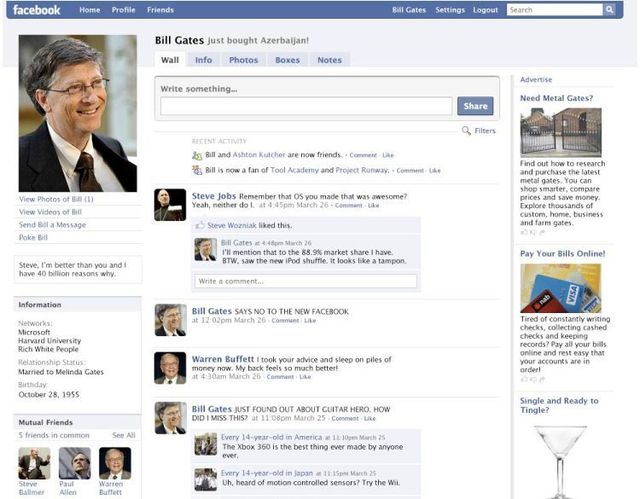640x499 pixels.
Task: Click the Share button
Action: tap(475, 106)
